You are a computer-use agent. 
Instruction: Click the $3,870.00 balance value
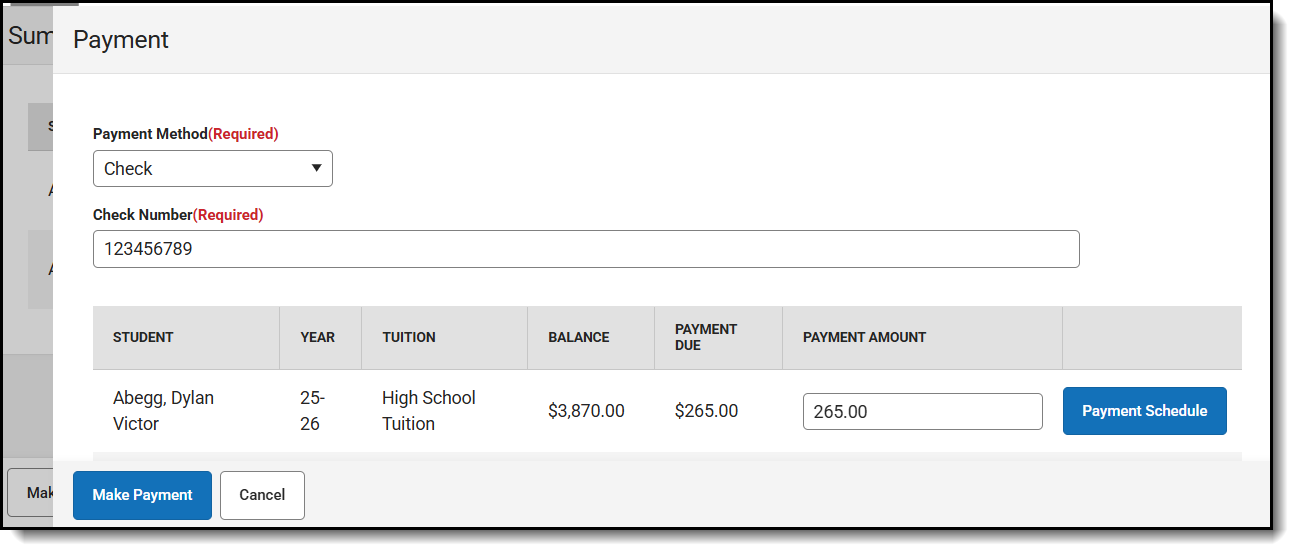586,411
